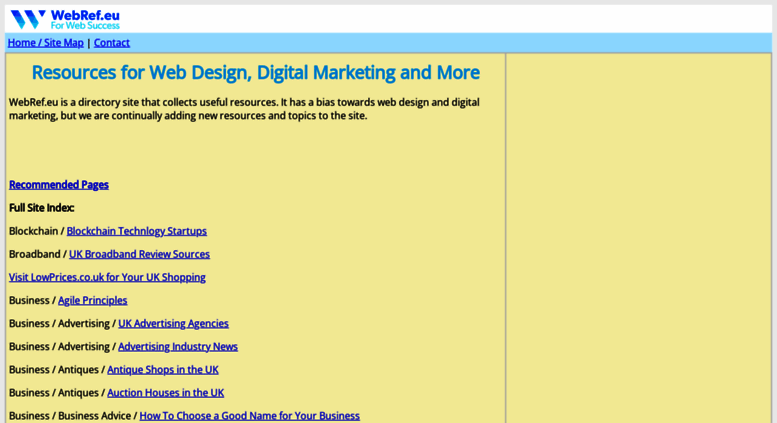
Task: Open How To Choose a Good Name link
Action: pos(250,416)
